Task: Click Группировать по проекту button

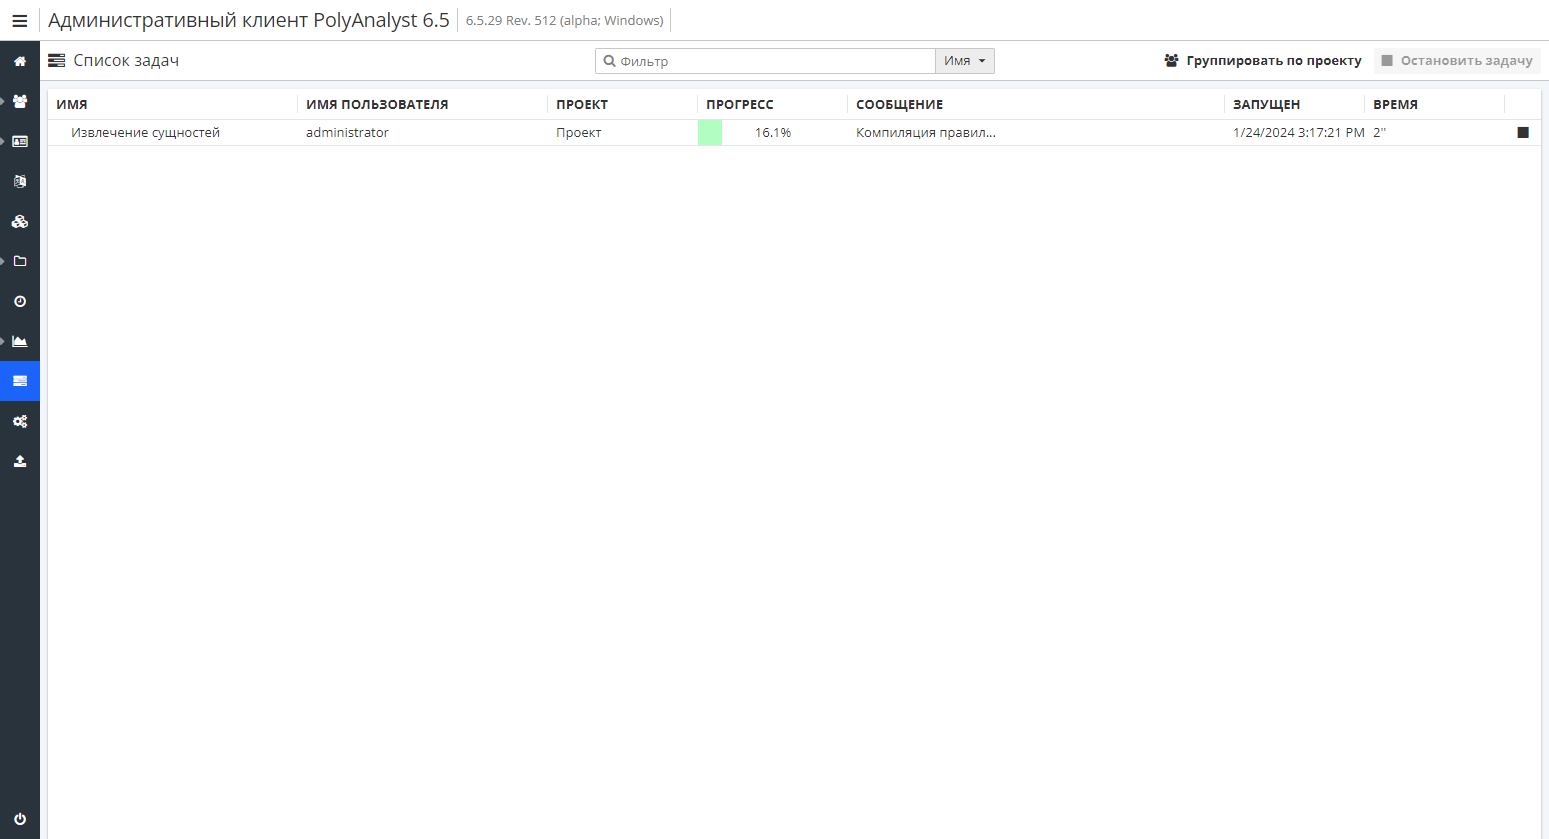Action: point(1263,61)
